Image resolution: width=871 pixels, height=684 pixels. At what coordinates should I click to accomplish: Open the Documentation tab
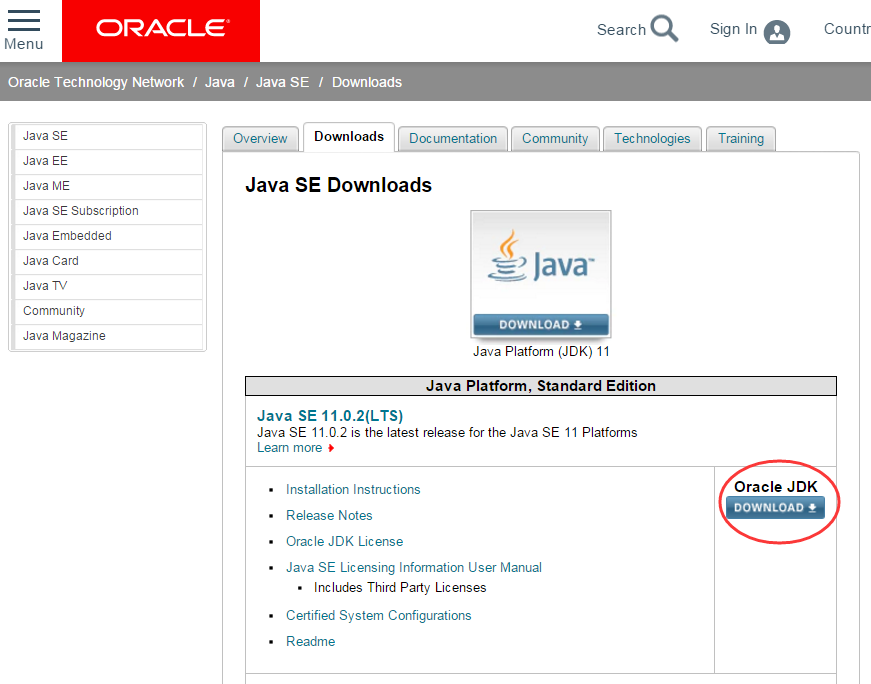point(453,138)
